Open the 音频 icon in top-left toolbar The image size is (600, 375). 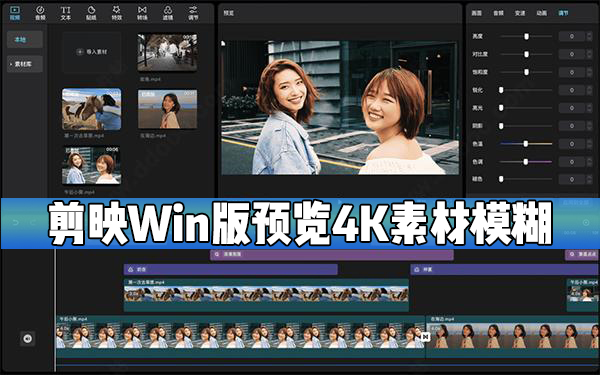(40, 13)
